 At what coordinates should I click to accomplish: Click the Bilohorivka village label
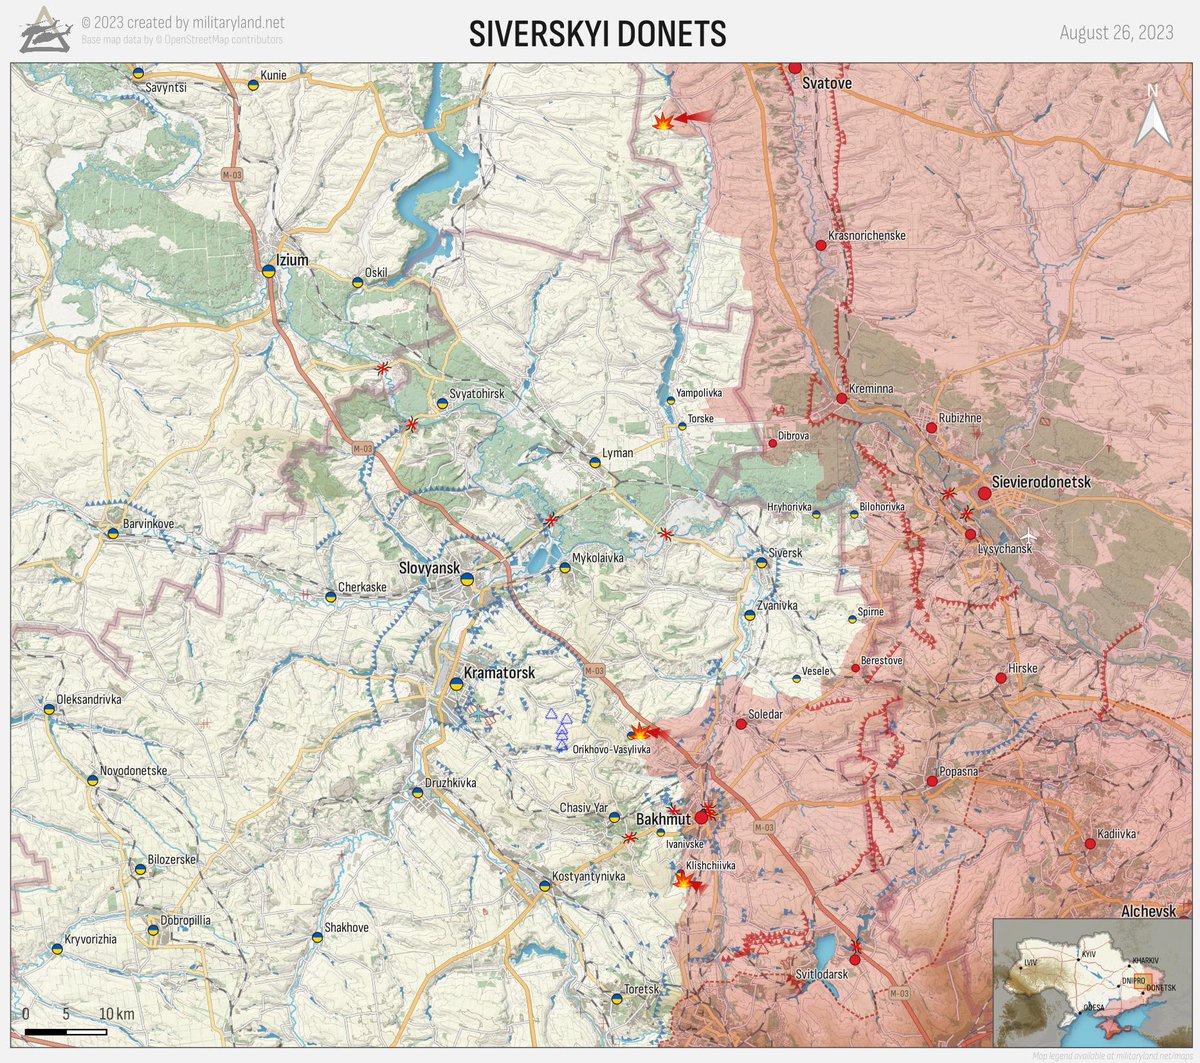882,507
